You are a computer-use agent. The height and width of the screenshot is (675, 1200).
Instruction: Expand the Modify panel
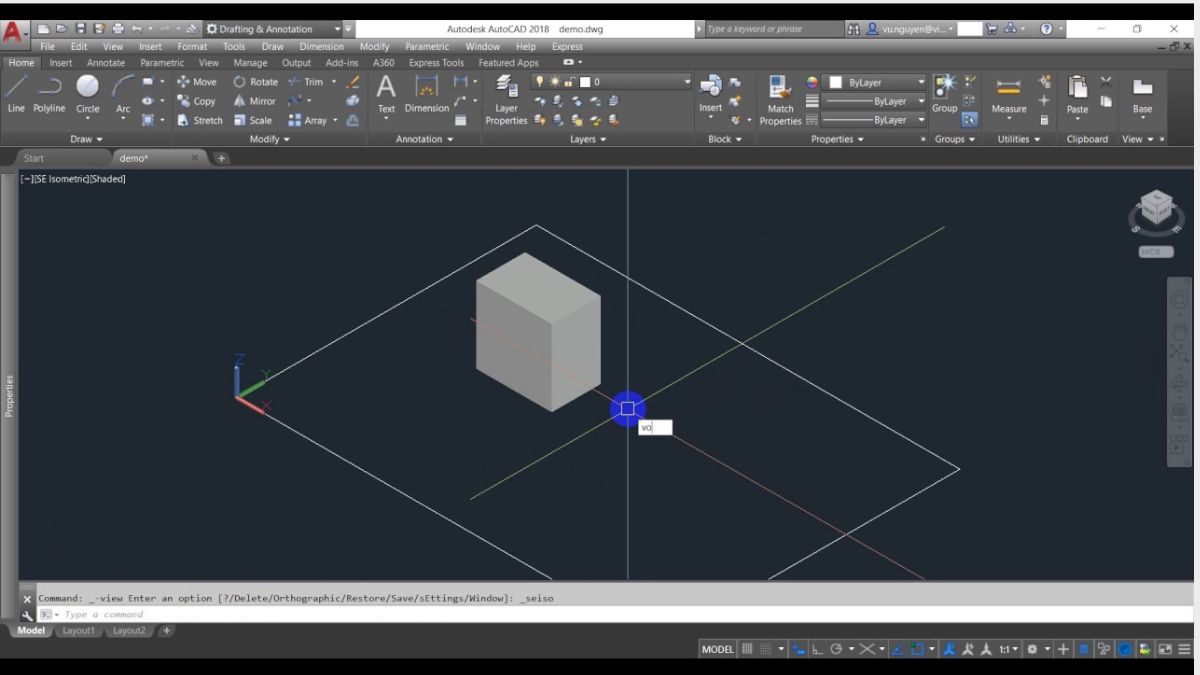268,139
